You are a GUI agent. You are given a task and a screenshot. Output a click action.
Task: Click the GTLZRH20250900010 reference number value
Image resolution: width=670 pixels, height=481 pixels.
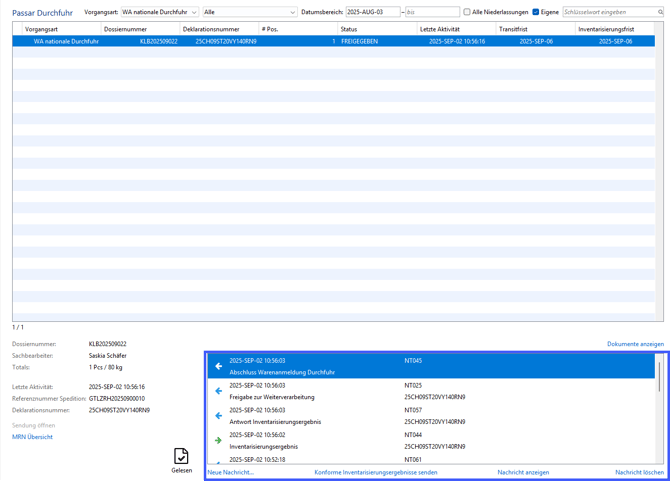117,399
